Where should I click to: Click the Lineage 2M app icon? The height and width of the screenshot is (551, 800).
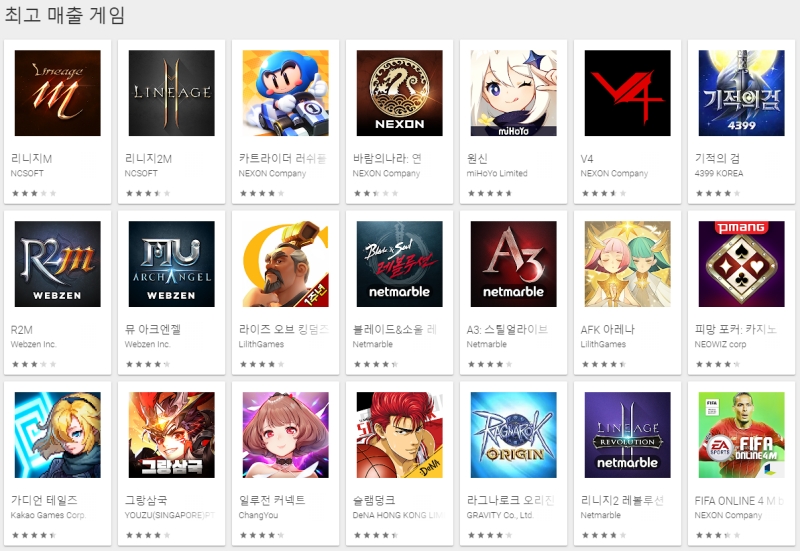click(171, 93)
